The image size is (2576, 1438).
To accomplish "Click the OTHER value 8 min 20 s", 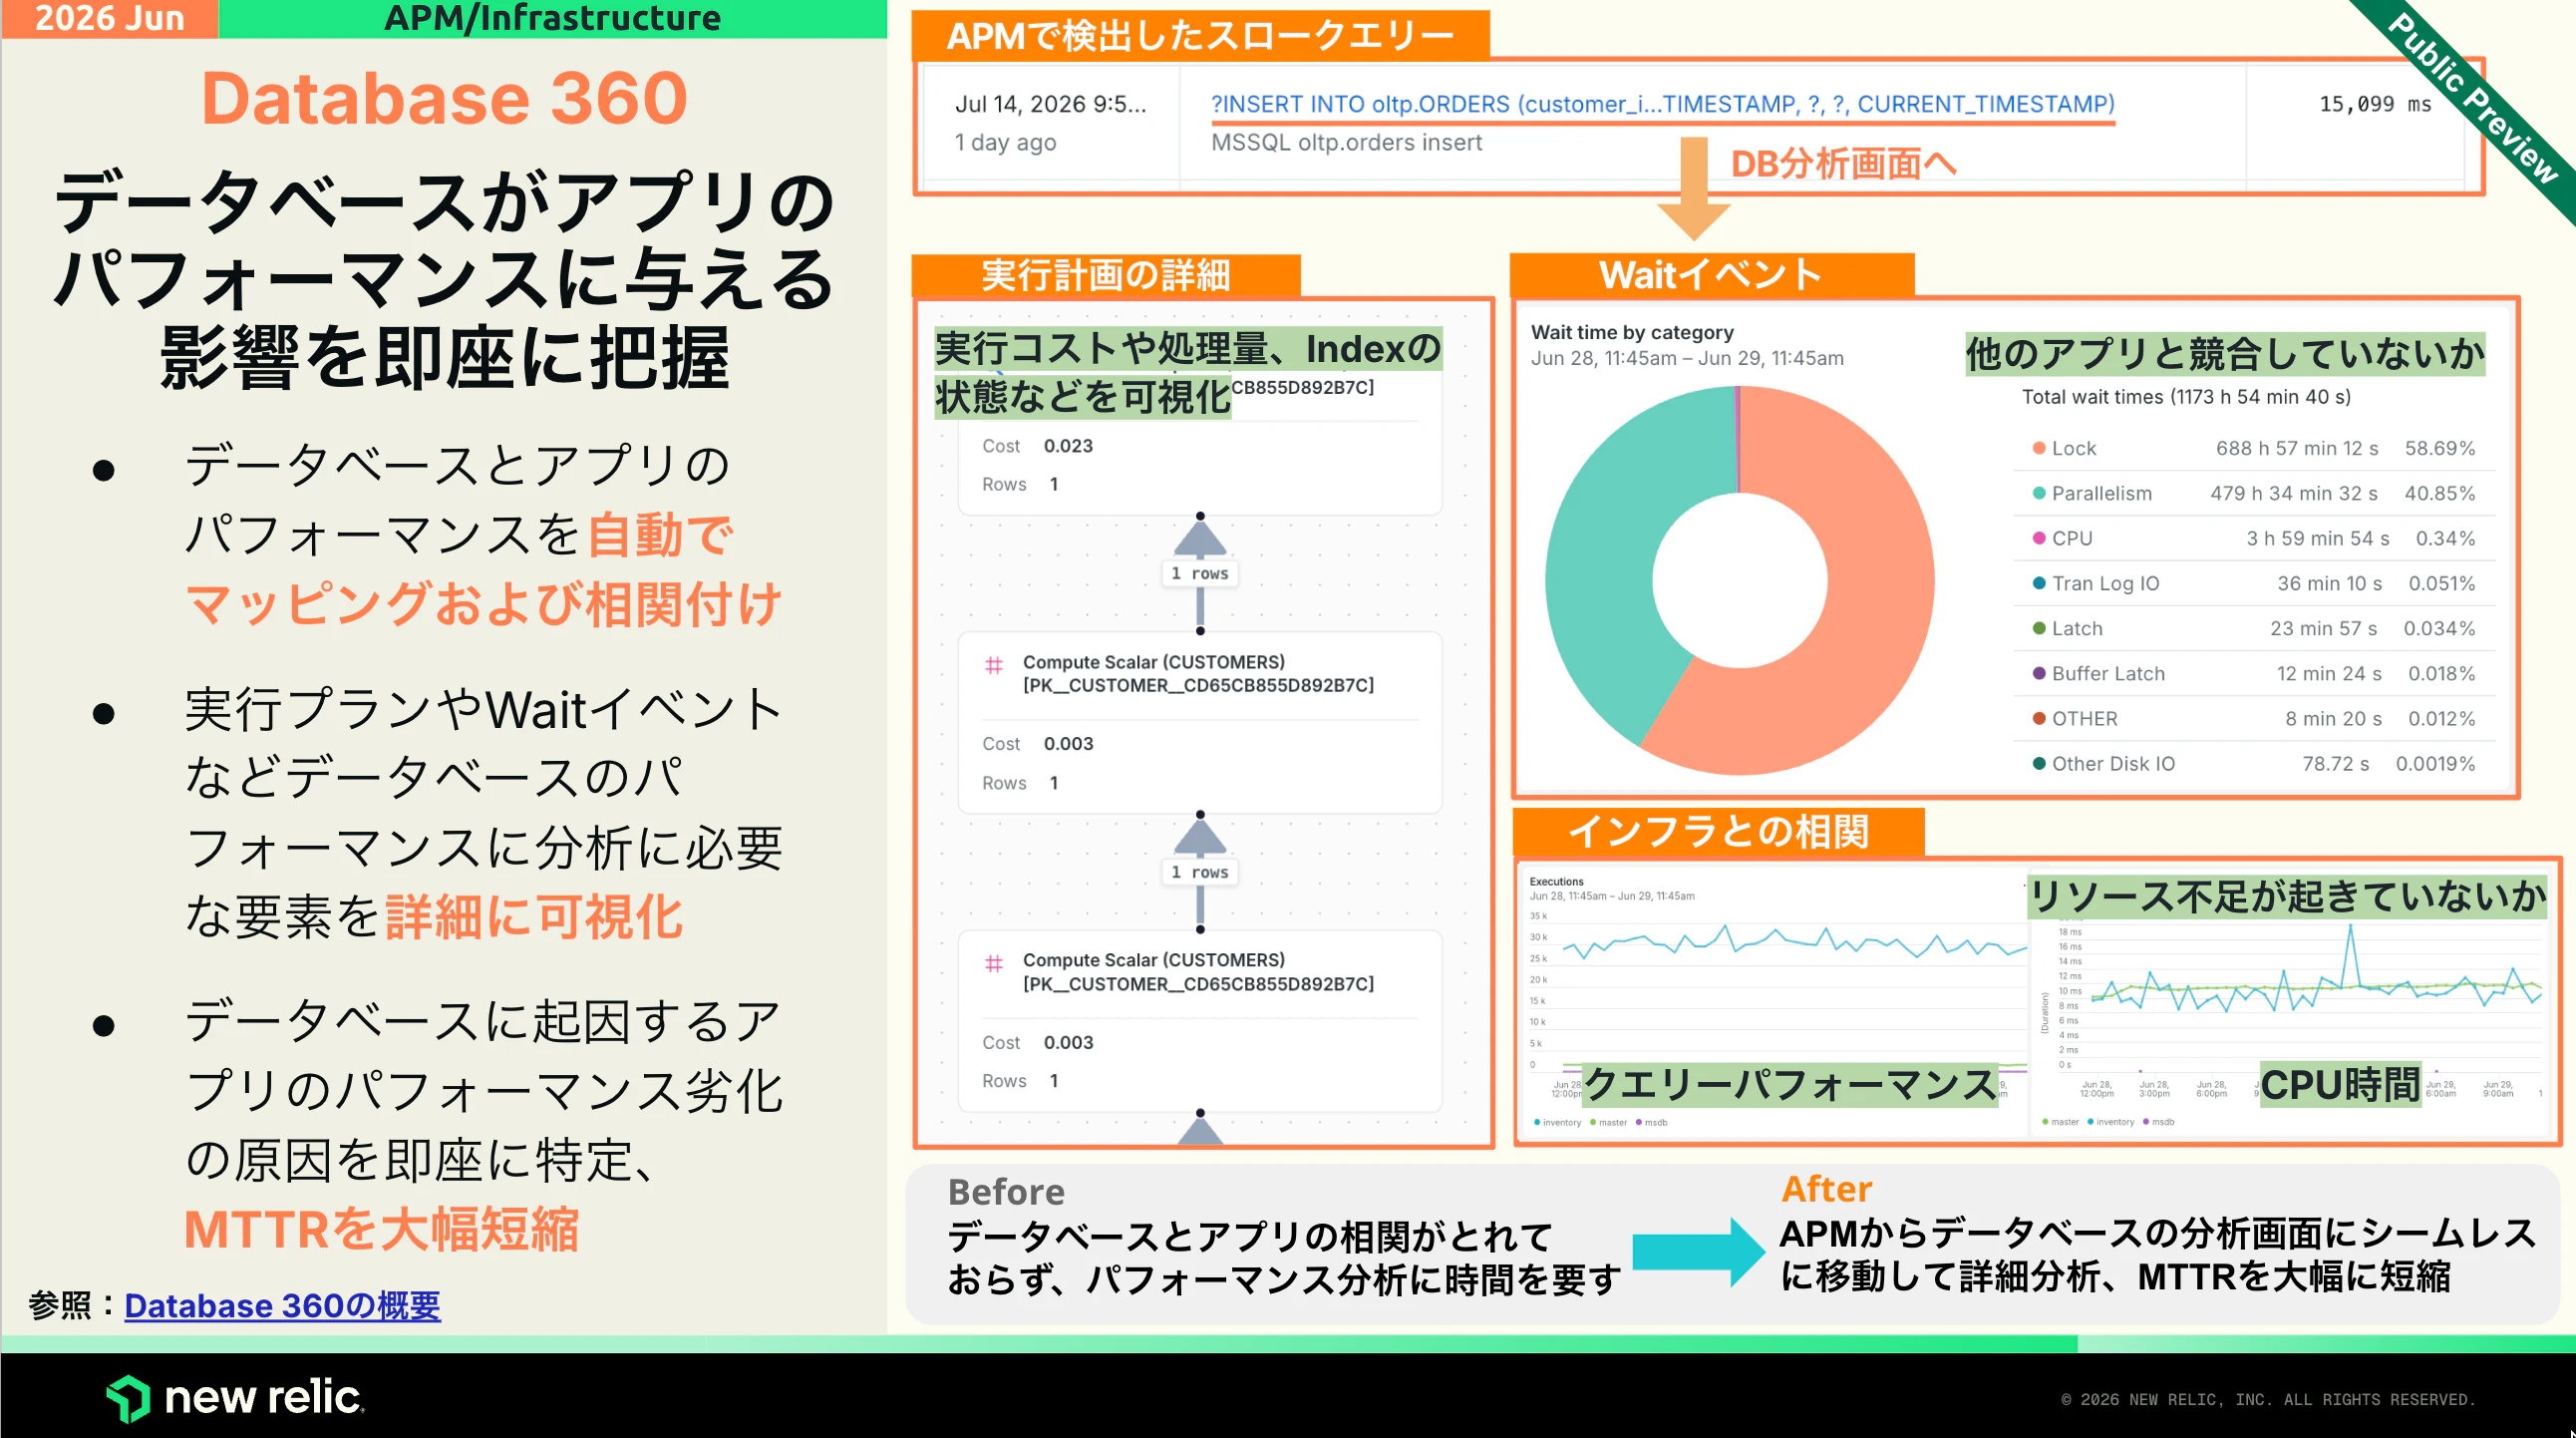I will (x=2333, y=718).
